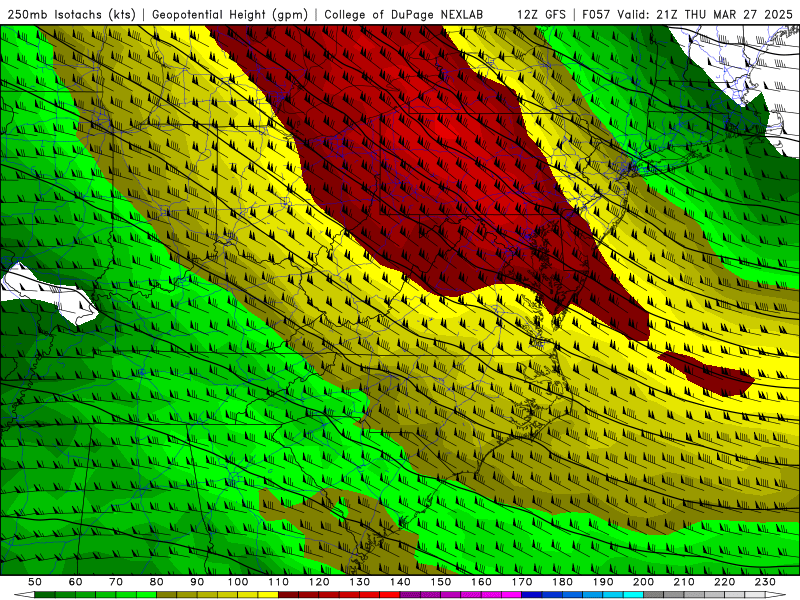Click the 220 value on the color scale
Viewport: 800px width, 600px height.
click(725, 582)
